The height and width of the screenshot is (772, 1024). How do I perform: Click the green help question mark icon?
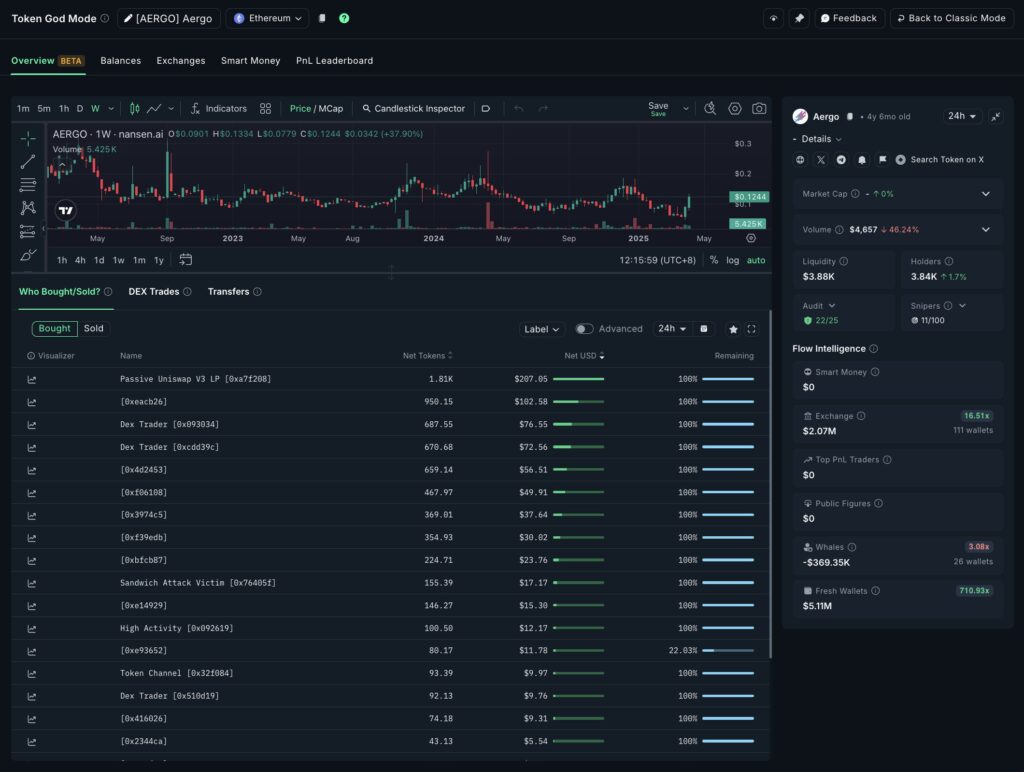pyautogui.click(x=344, y=18)
